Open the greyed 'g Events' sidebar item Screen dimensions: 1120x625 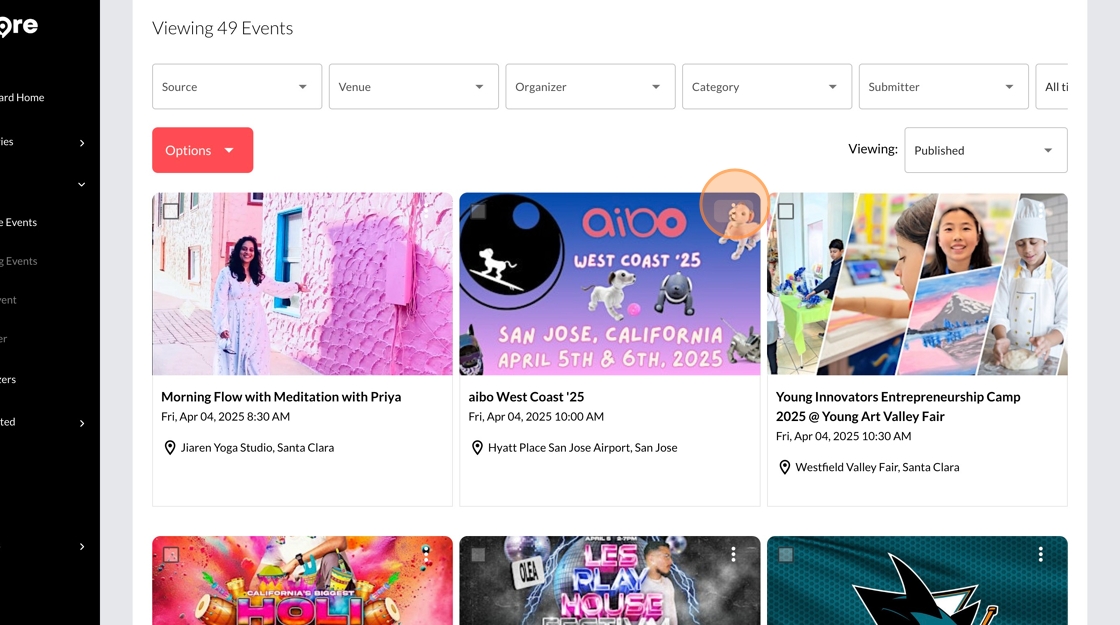pos(19,261)
